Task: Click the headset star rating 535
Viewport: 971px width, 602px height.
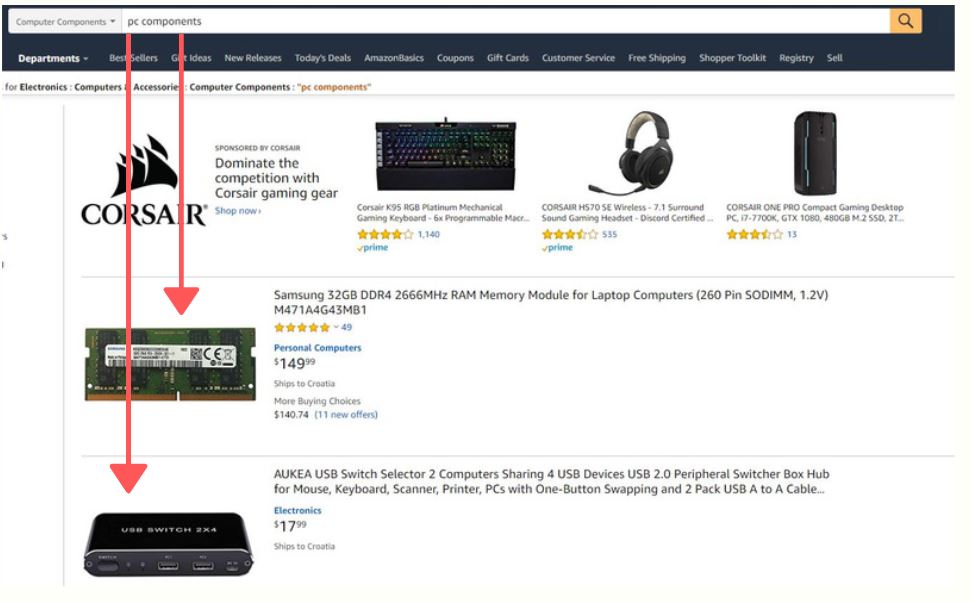Action: (x=579, y=234)
